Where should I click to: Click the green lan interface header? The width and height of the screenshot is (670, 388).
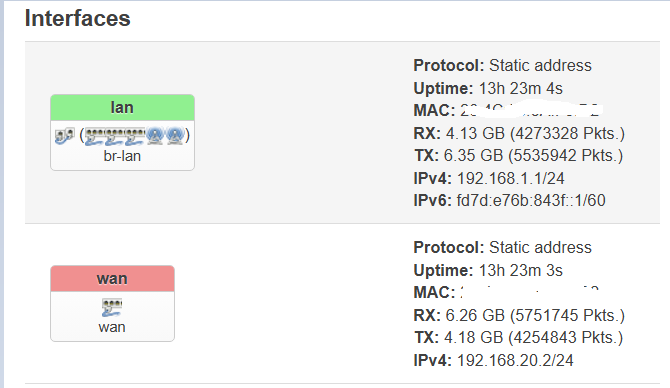(123, 108)
